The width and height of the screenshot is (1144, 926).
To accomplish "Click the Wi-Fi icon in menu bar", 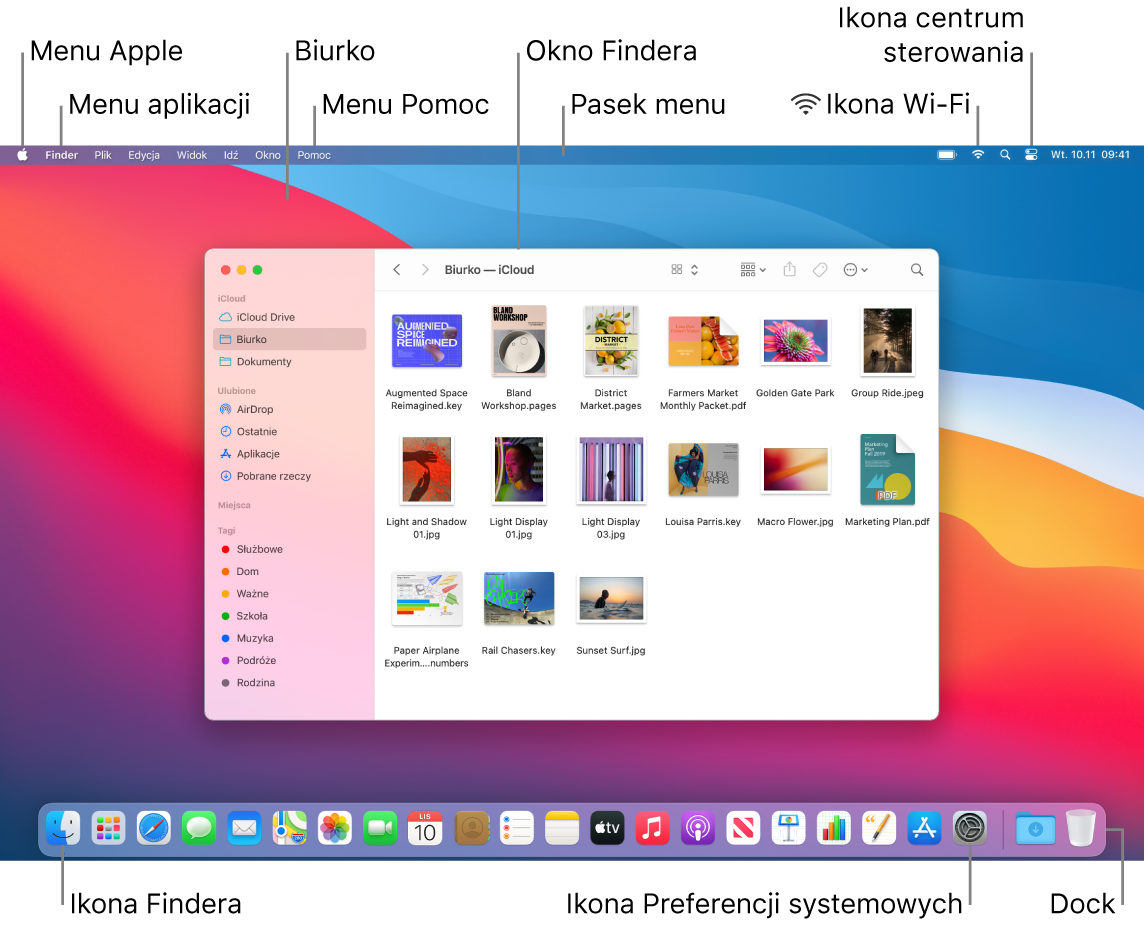I will point(978,155).
